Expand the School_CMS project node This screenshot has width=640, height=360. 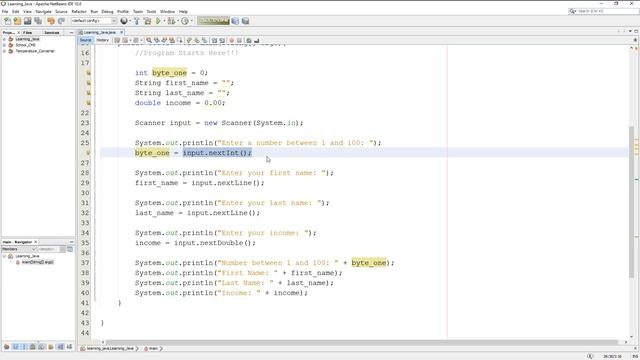pos(4,45)
